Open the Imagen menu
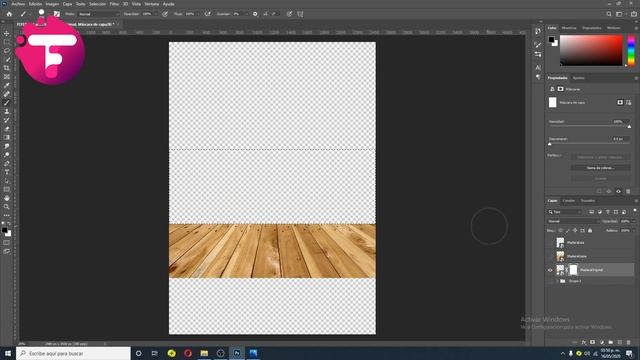The width and height of the screenshot is (640, 360). point(52,4)
